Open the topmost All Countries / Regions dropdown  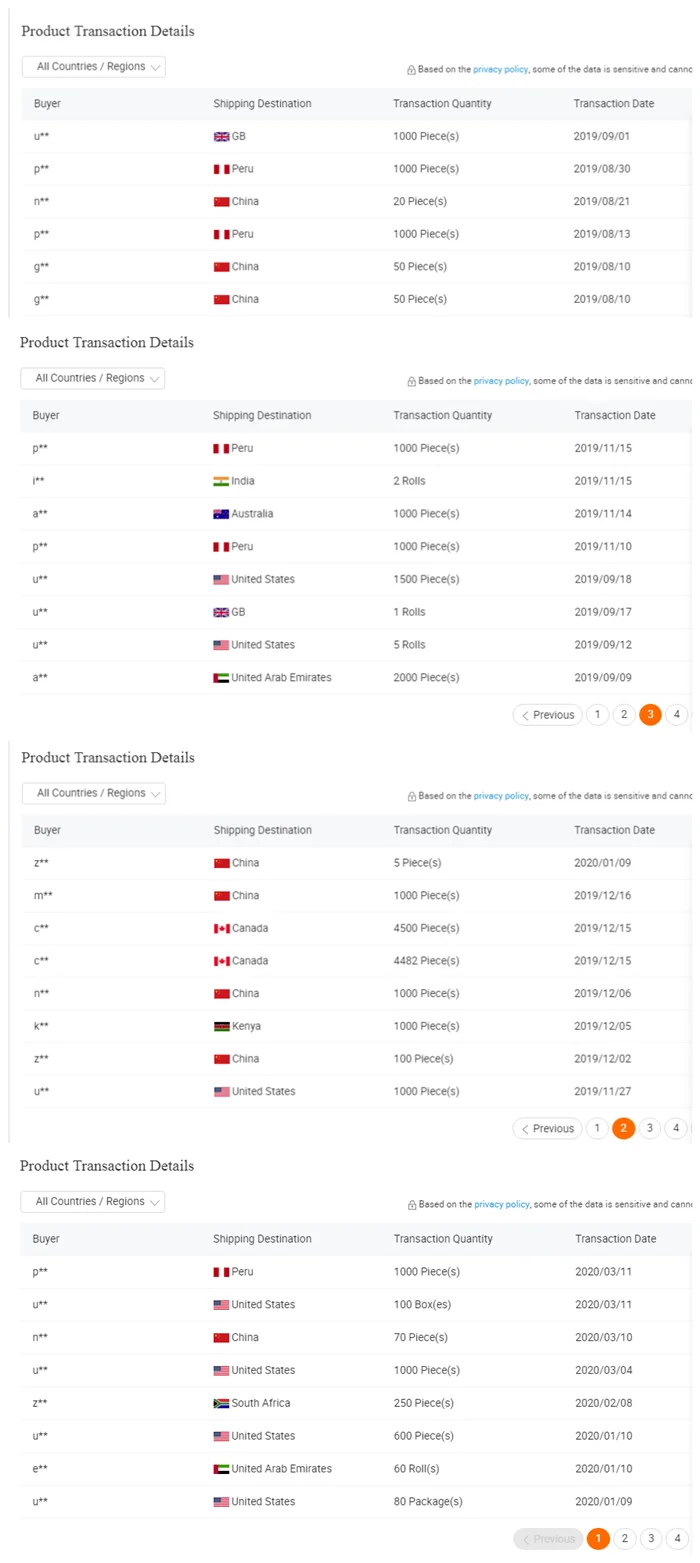(93, 67)
